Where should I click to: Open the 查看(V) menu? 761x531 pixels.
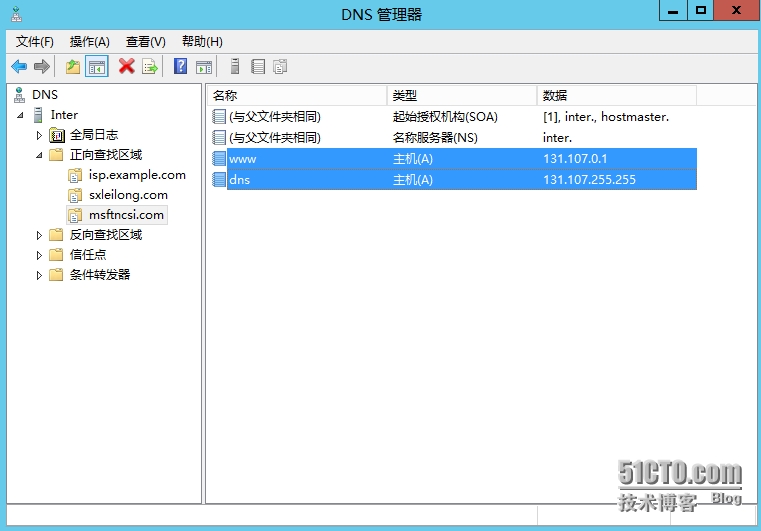coord(146,42)
